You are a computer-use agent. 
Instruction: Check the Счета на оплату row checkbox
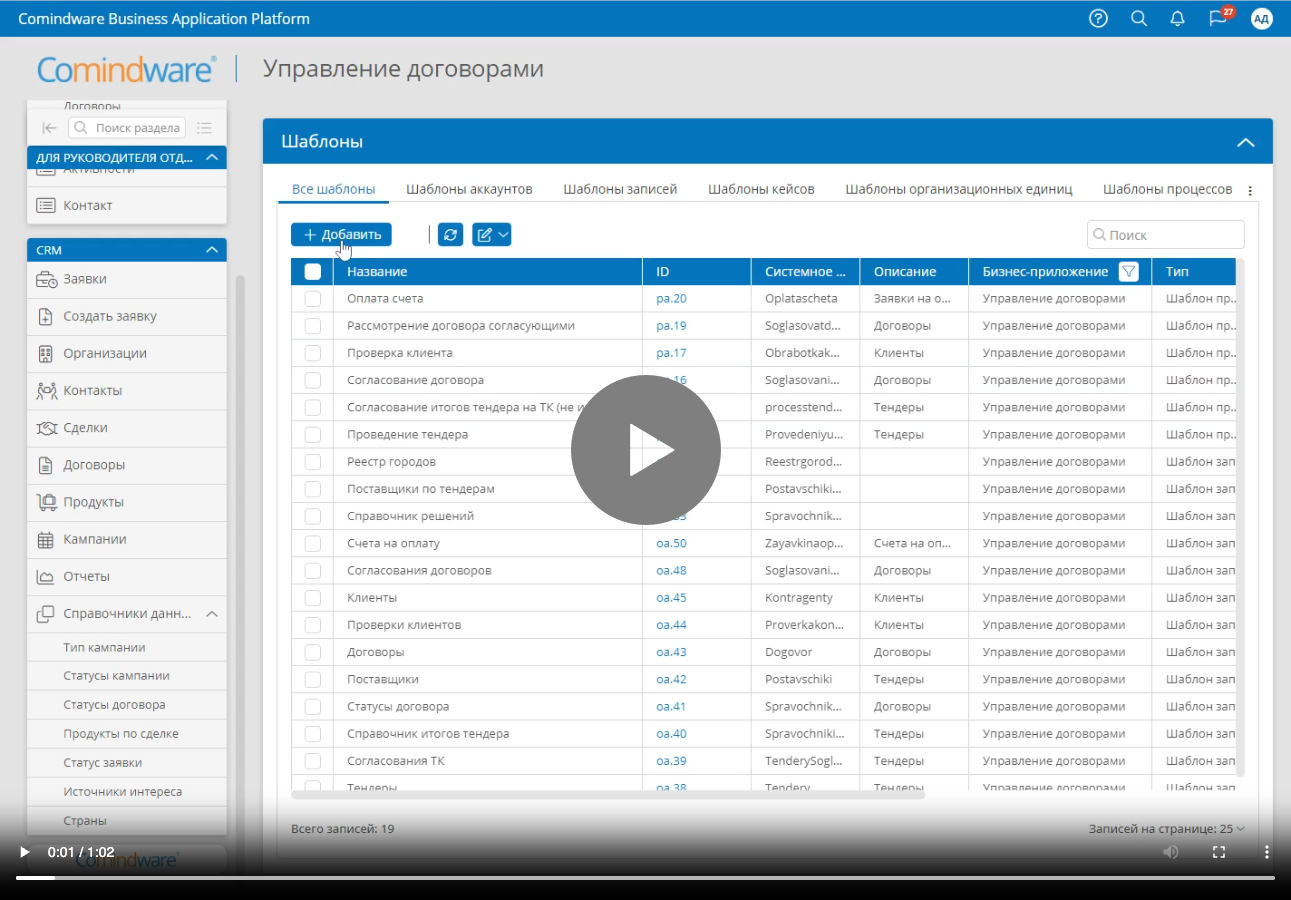pos(313,543)
